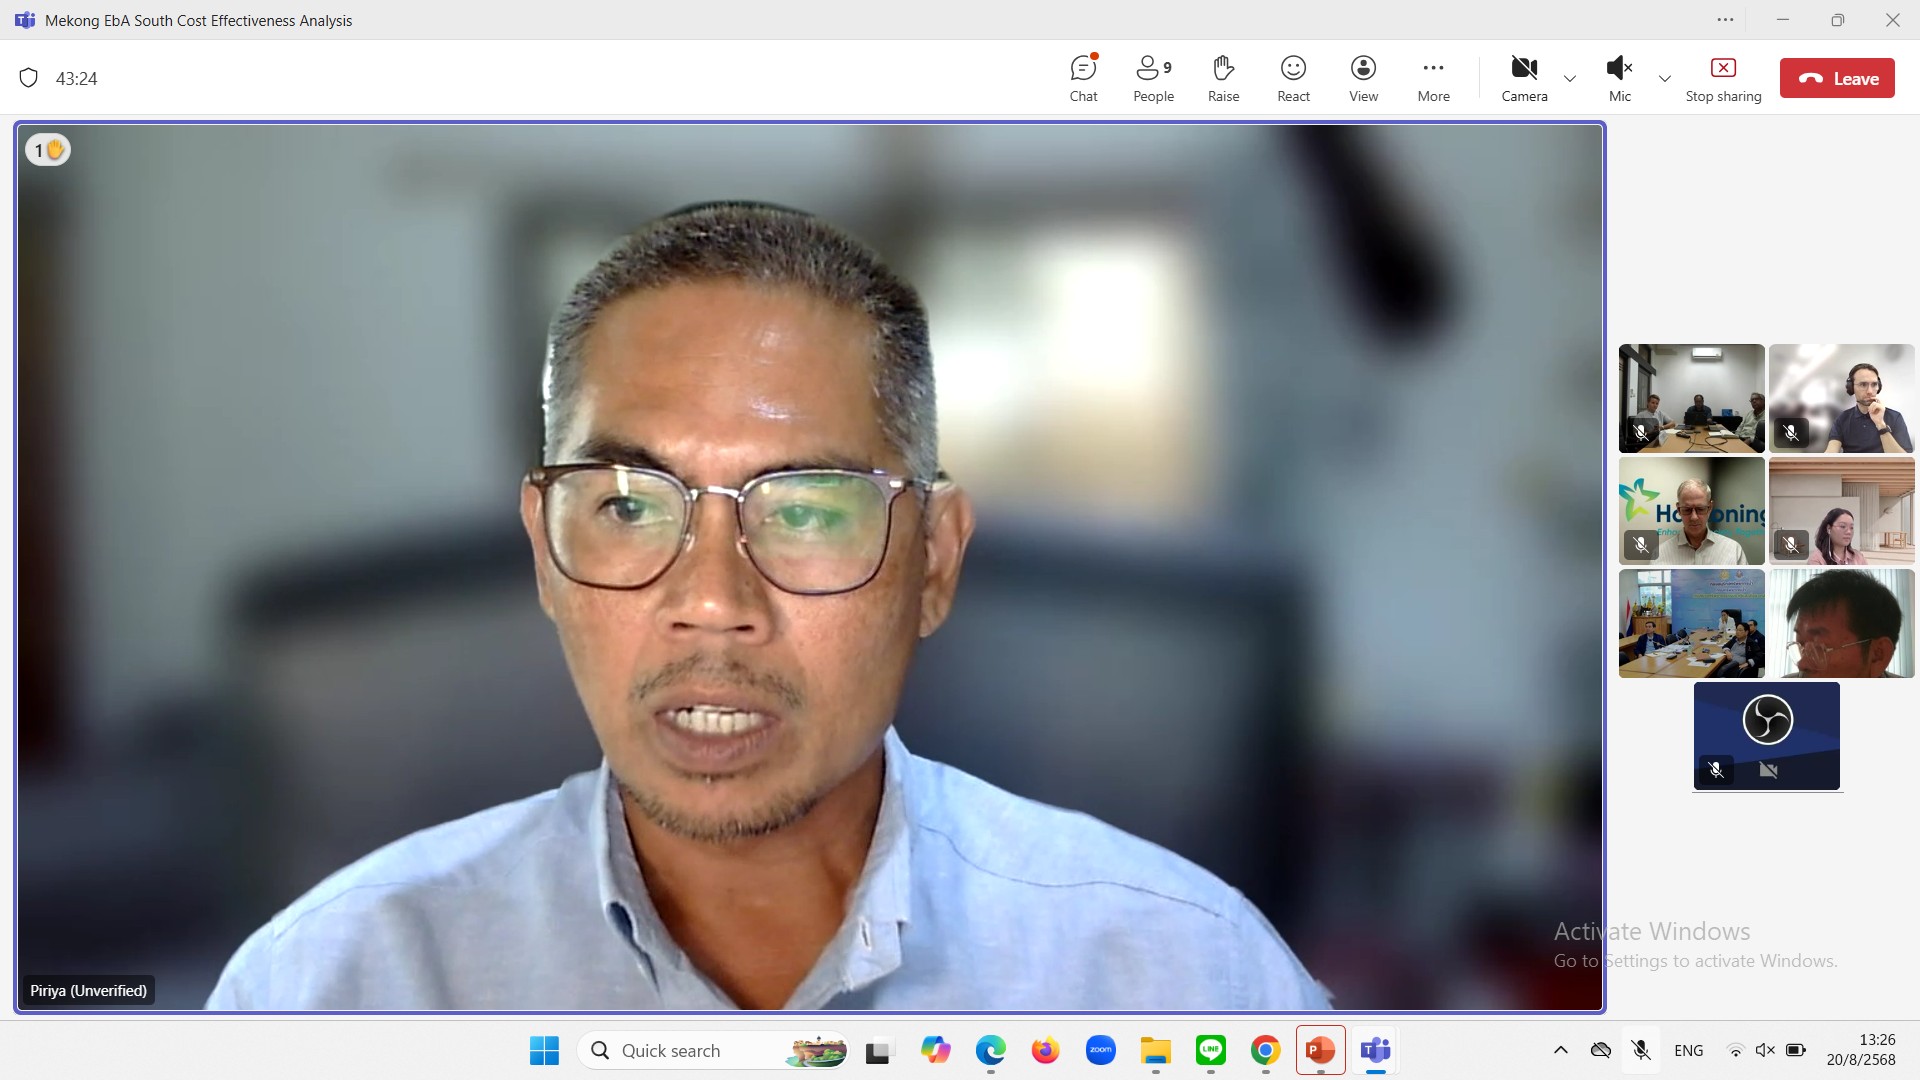Expand camera options dropdown arrow

point(1570,79)
